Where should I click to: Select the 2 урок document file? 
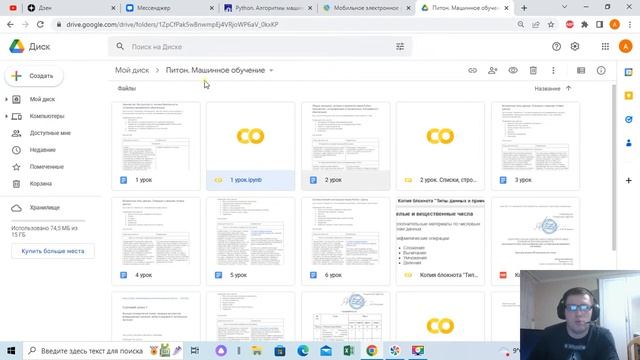tap(346, 146)
